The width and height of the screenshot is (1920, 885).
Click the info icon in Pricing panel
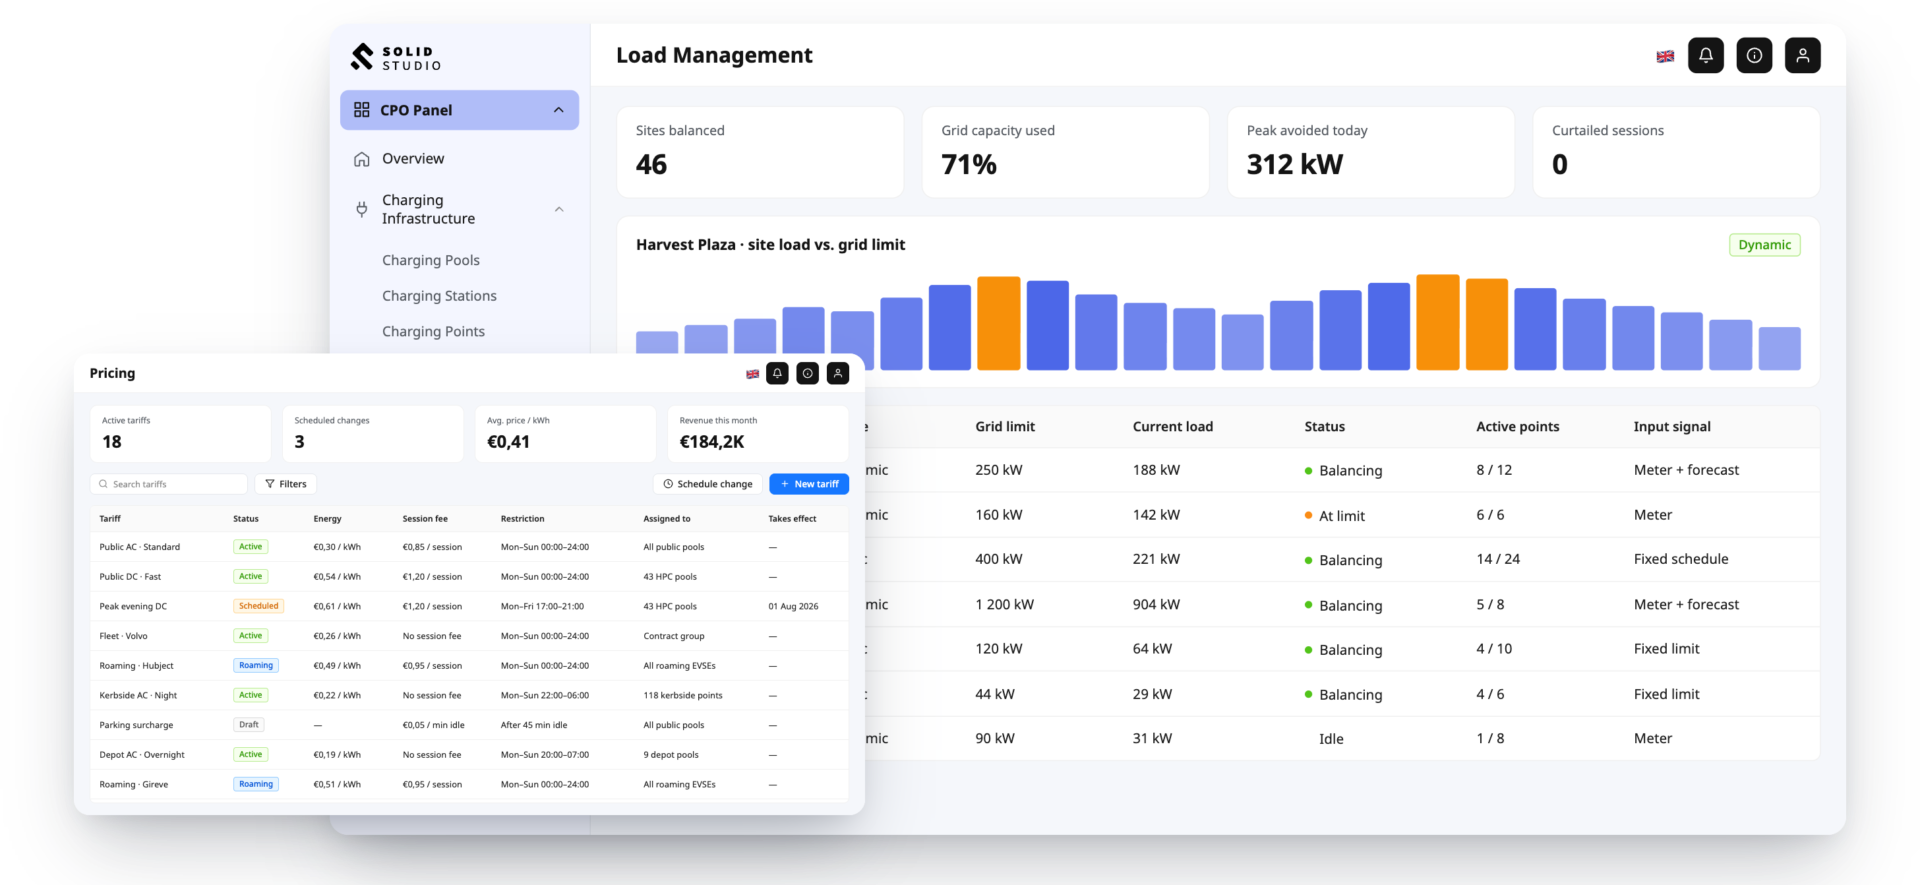pos(808,373)
